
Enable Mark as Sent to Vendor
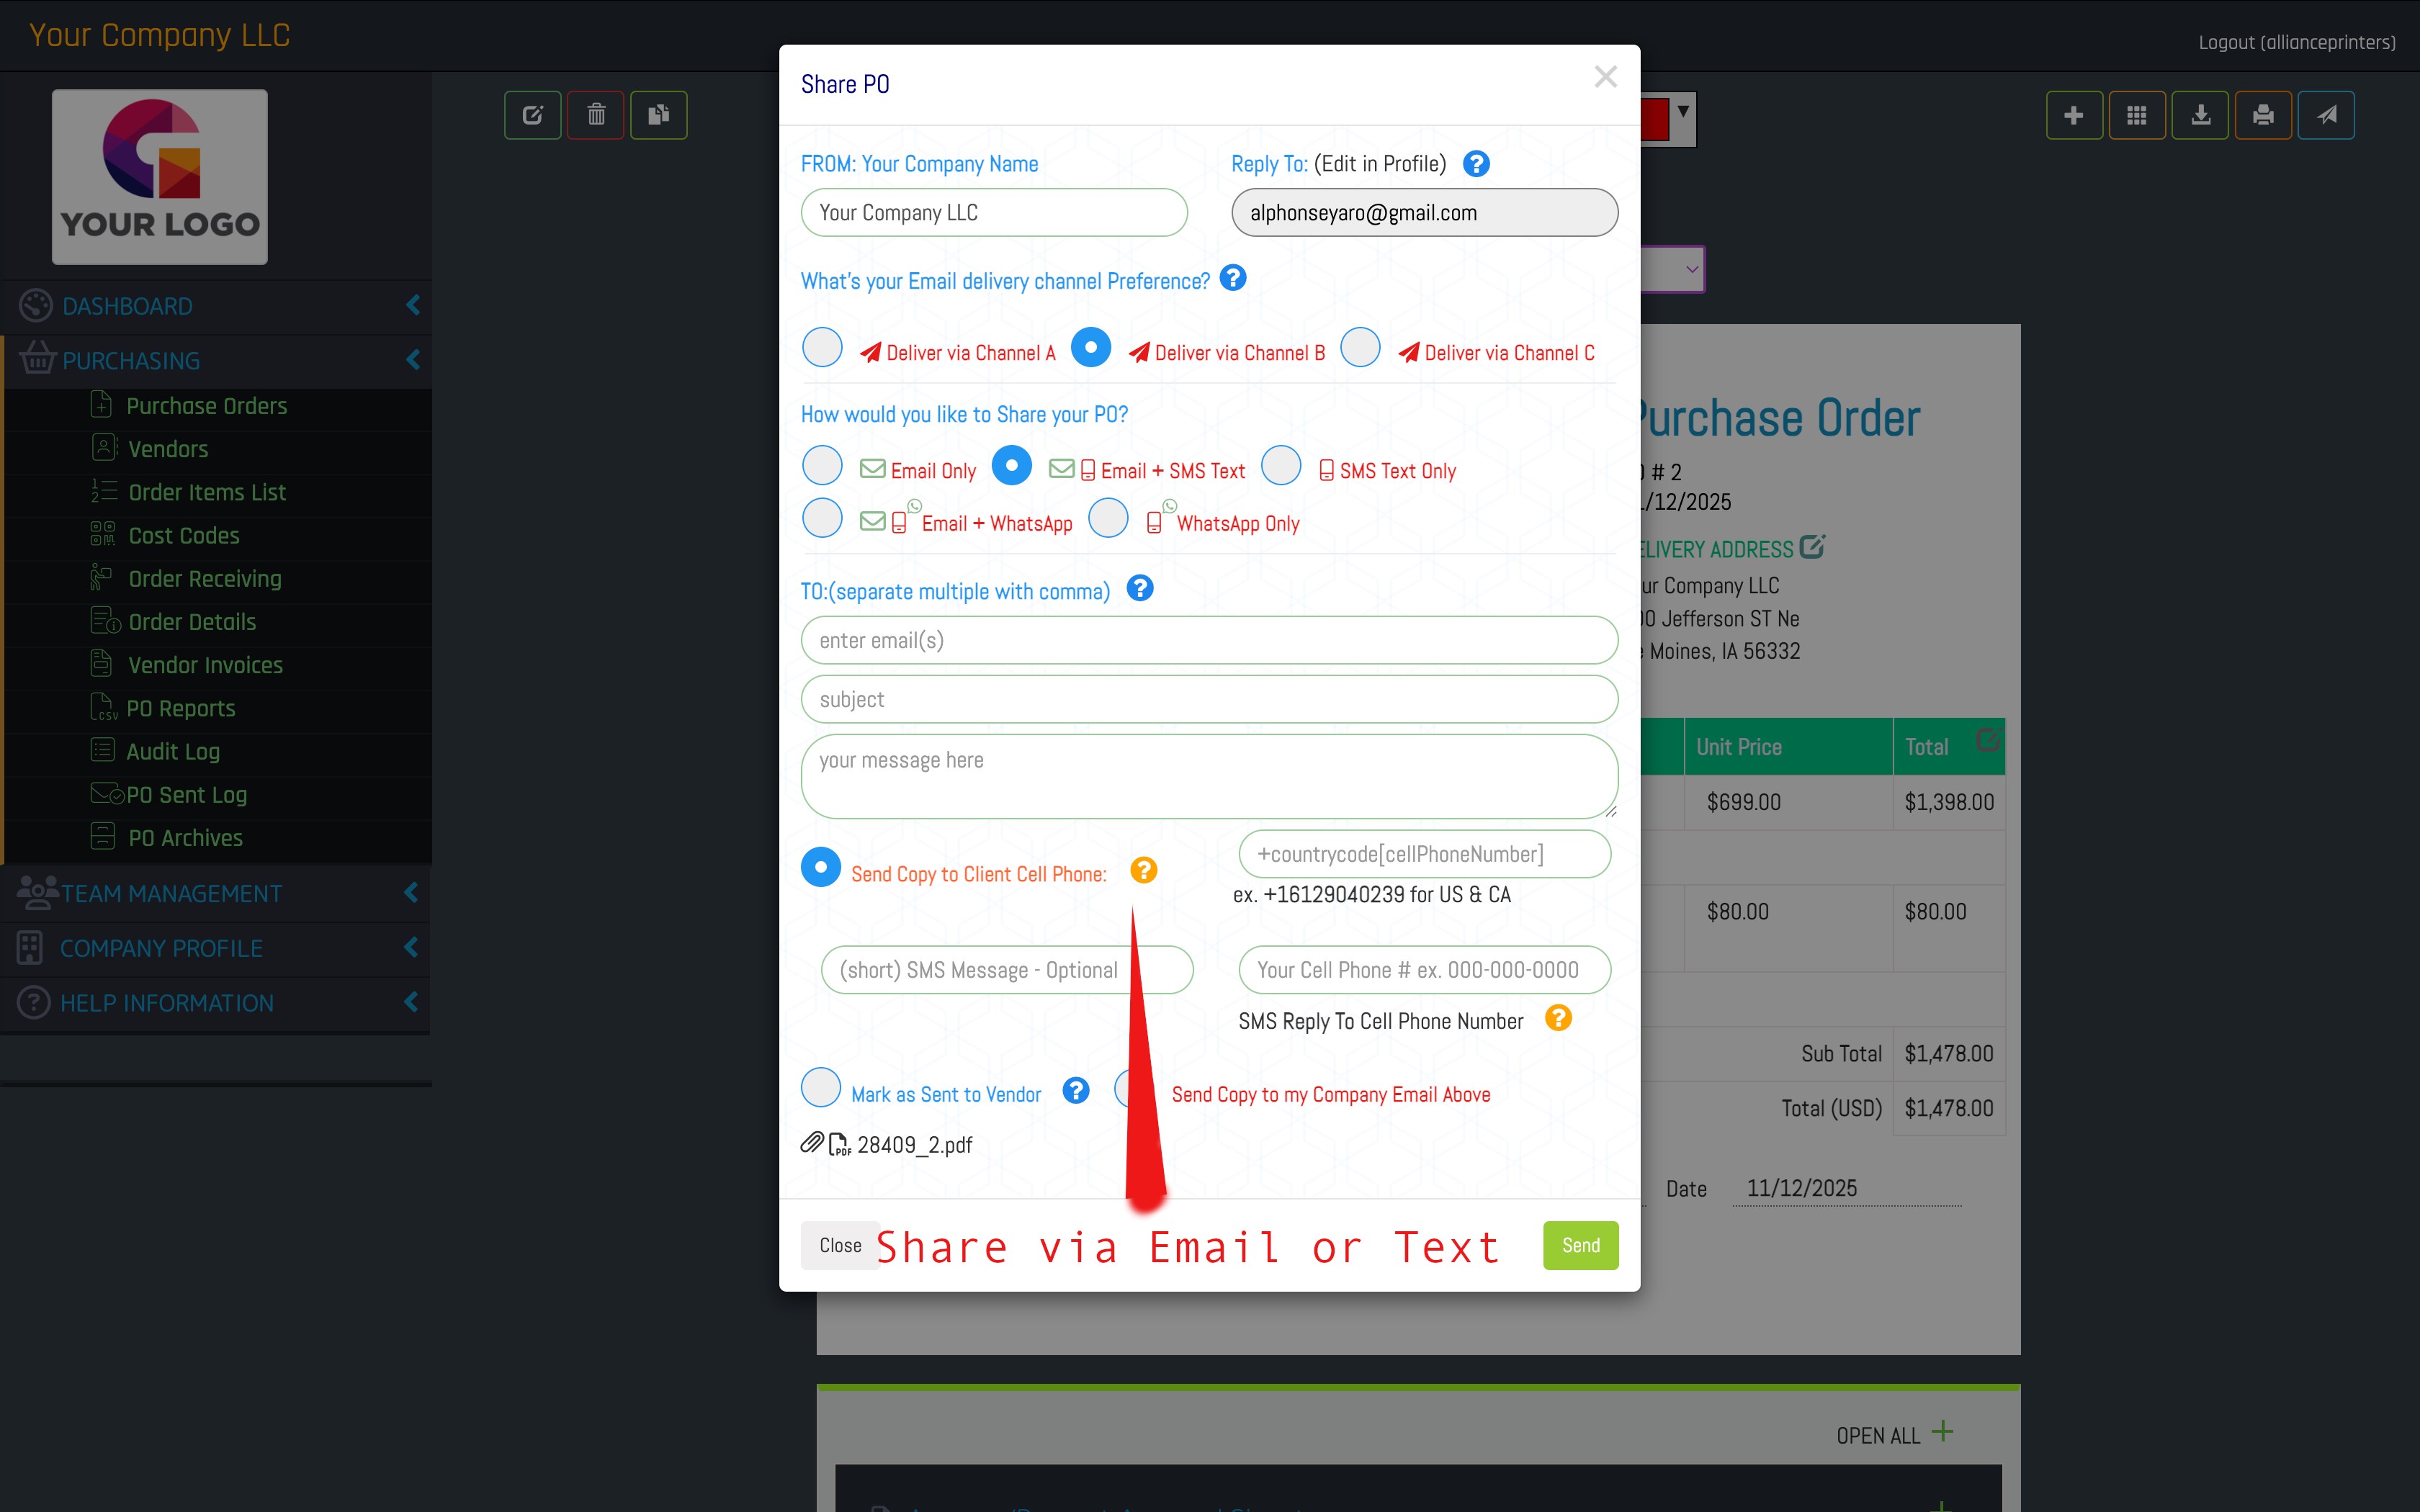click(x=821, y=1088)
